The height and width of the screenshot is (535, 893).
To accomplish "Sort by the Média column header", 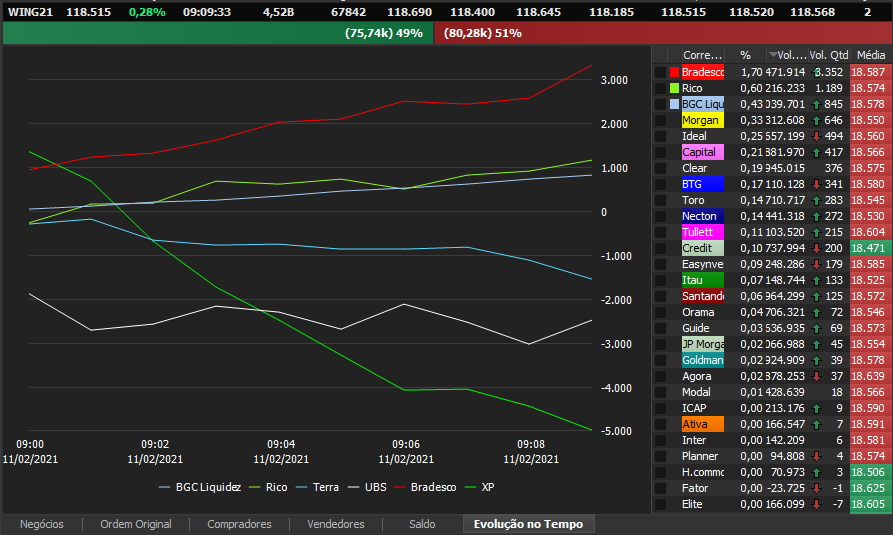I will (871, 55).
